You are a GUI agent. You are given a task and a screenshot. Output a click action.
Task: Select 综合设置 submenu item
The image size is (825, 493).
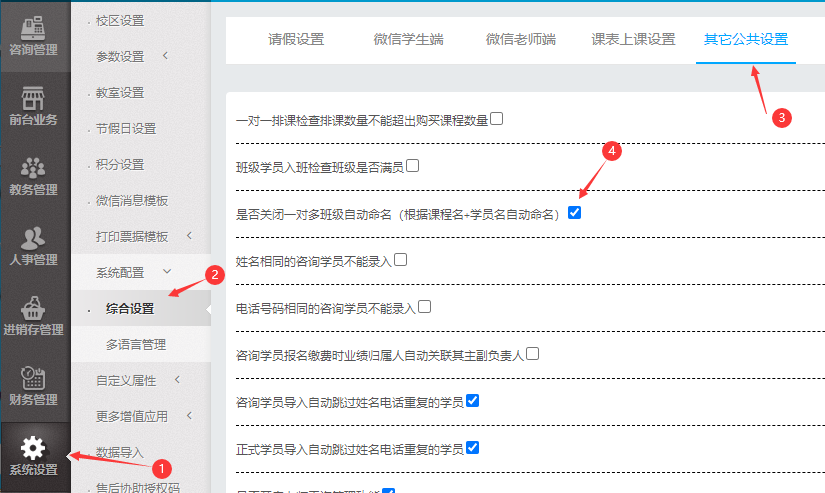130,309
